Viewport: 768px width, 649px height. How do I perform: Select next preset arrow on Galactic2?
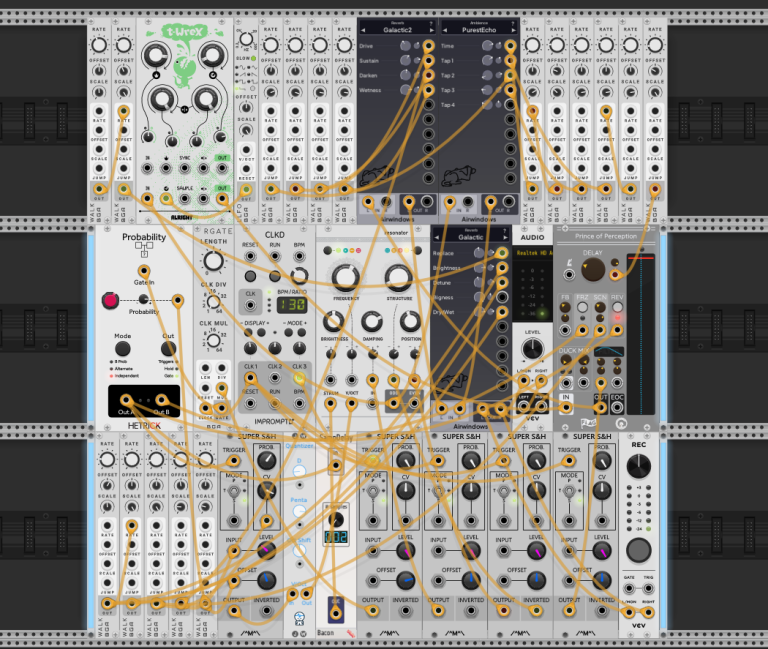[432, 30]
